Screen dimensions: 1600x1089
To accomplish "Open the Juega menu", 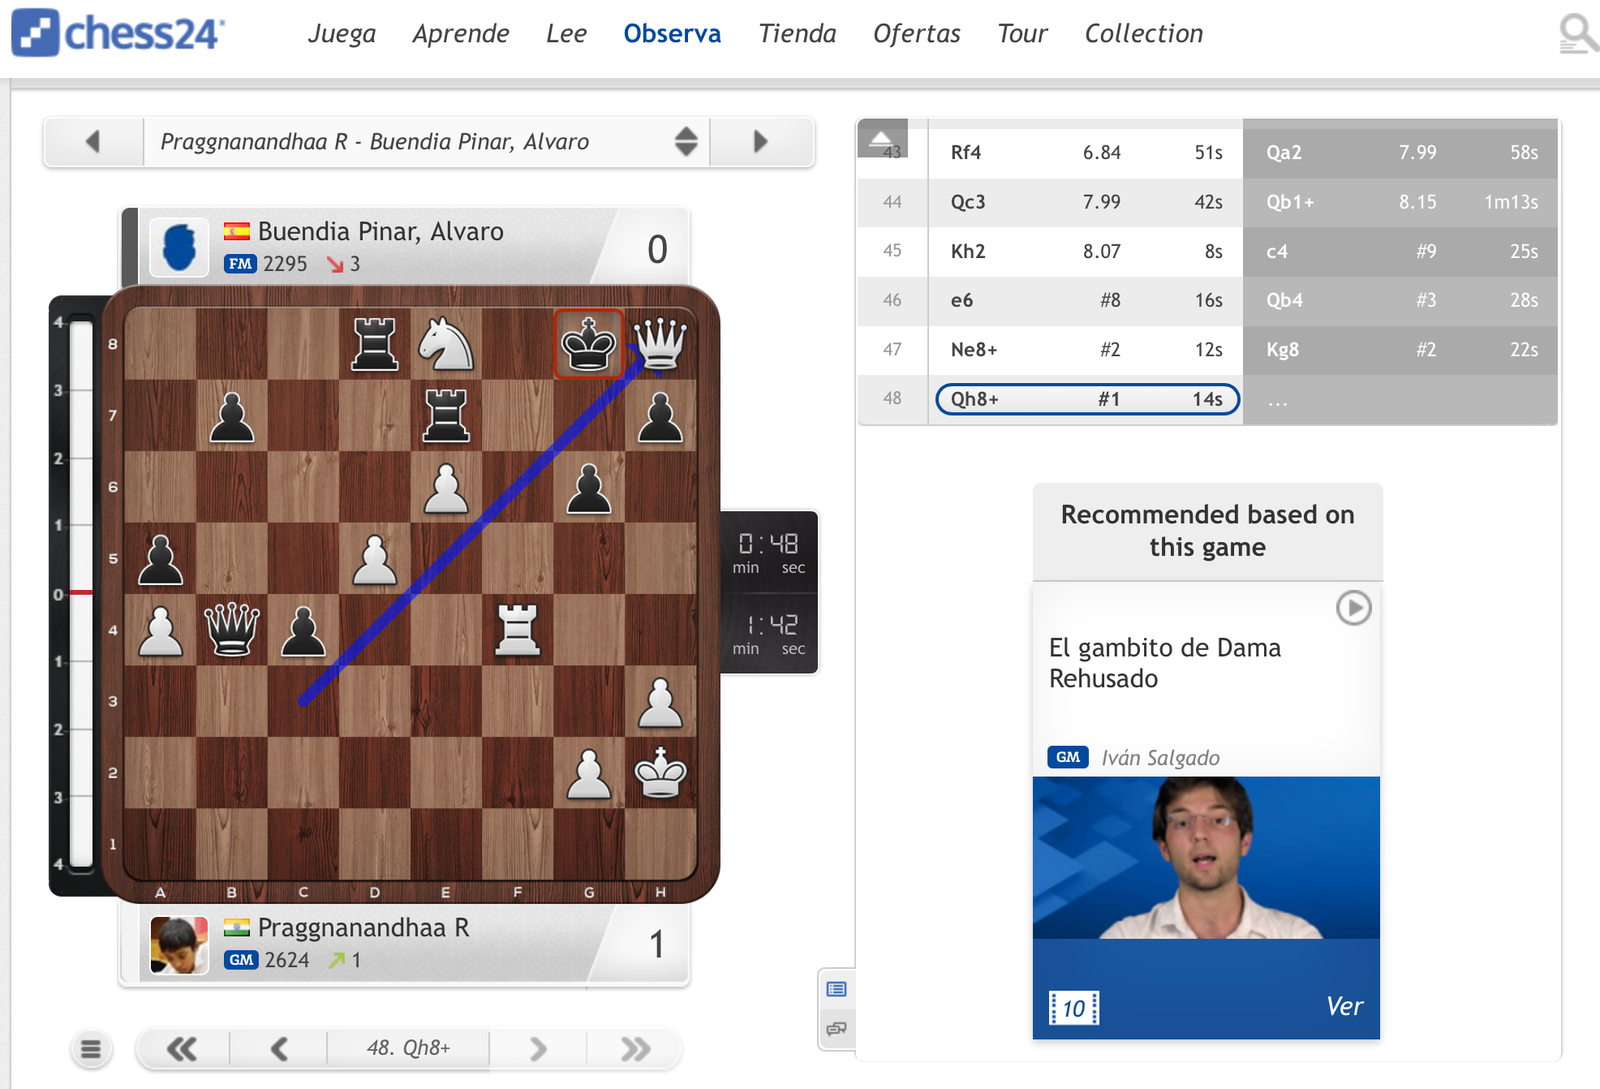I will 342,34.
